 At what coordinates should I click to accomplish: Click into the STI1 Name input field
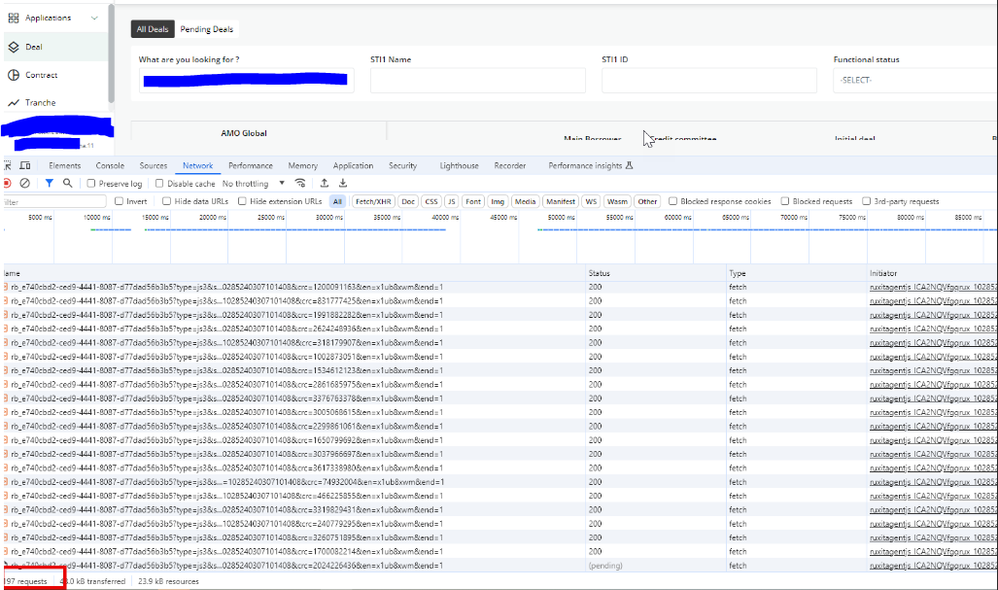pyautogui.click(x=478, y=81)
